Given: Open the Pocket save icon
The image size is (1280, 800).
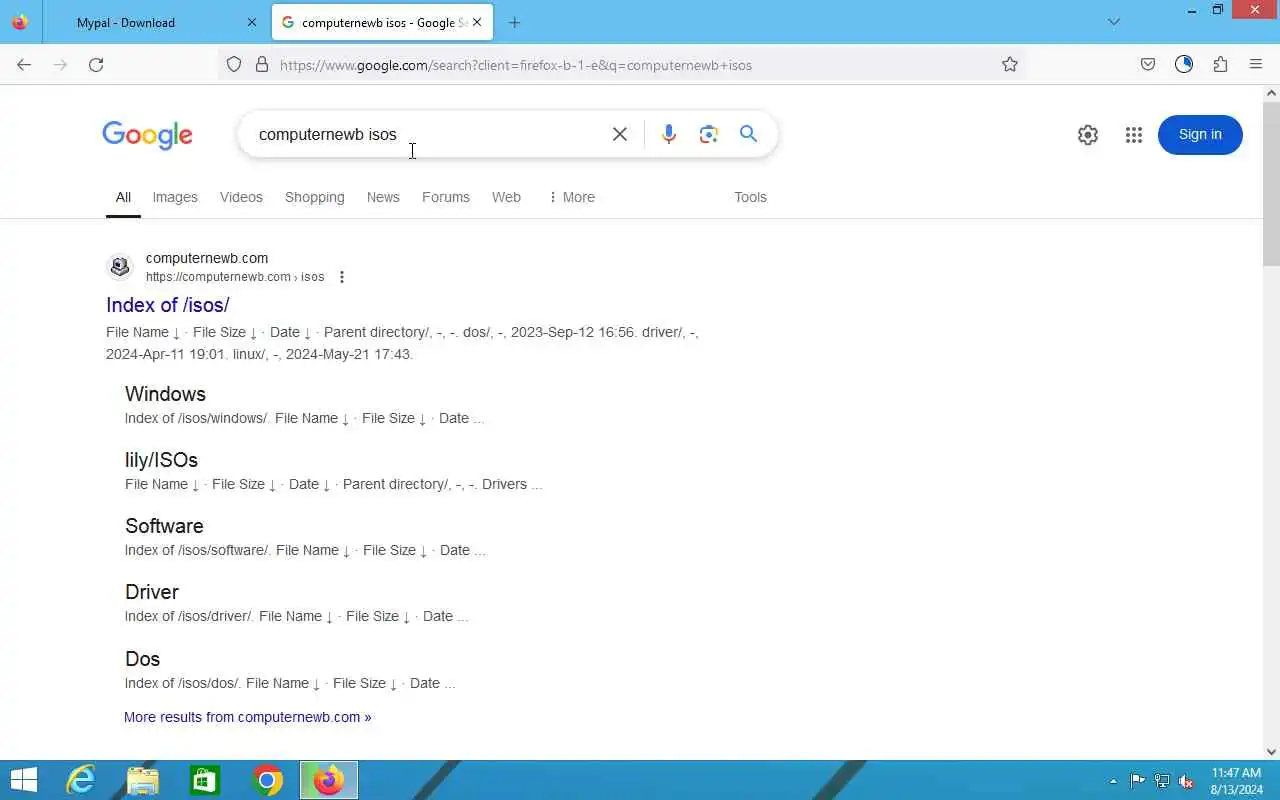Looking at the screenshot, I should coord(1148,65).
